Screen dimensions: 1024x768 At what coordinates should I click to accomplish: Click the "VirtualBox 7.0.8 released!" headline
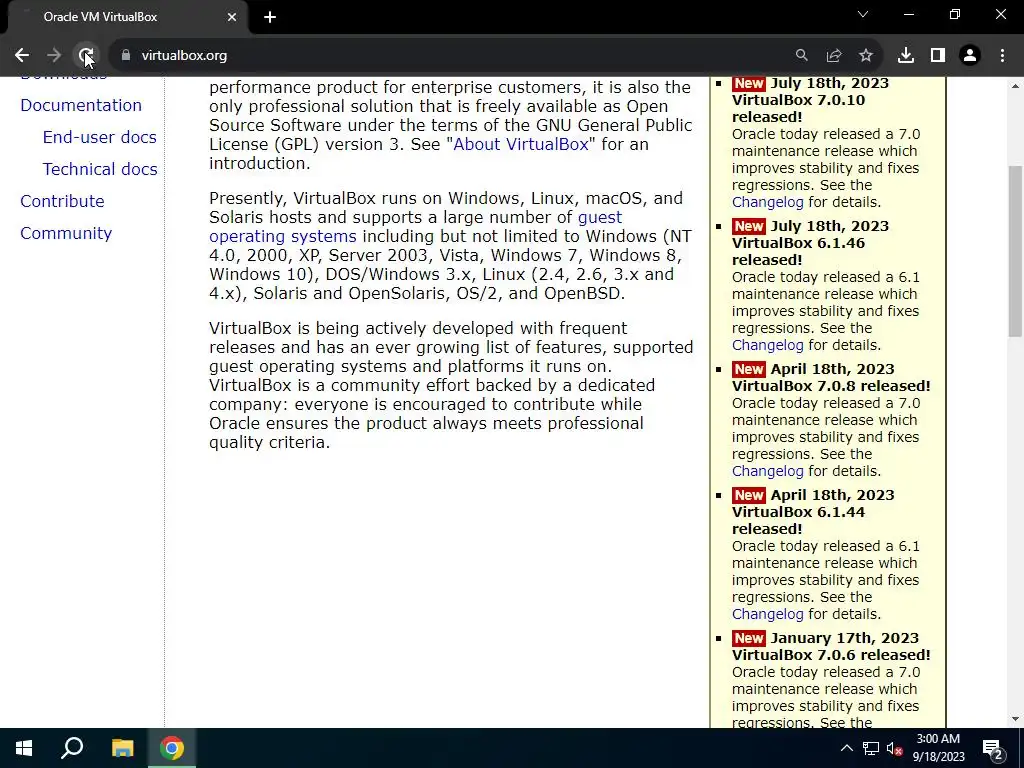pyautogui.click(x=831, y=386)
